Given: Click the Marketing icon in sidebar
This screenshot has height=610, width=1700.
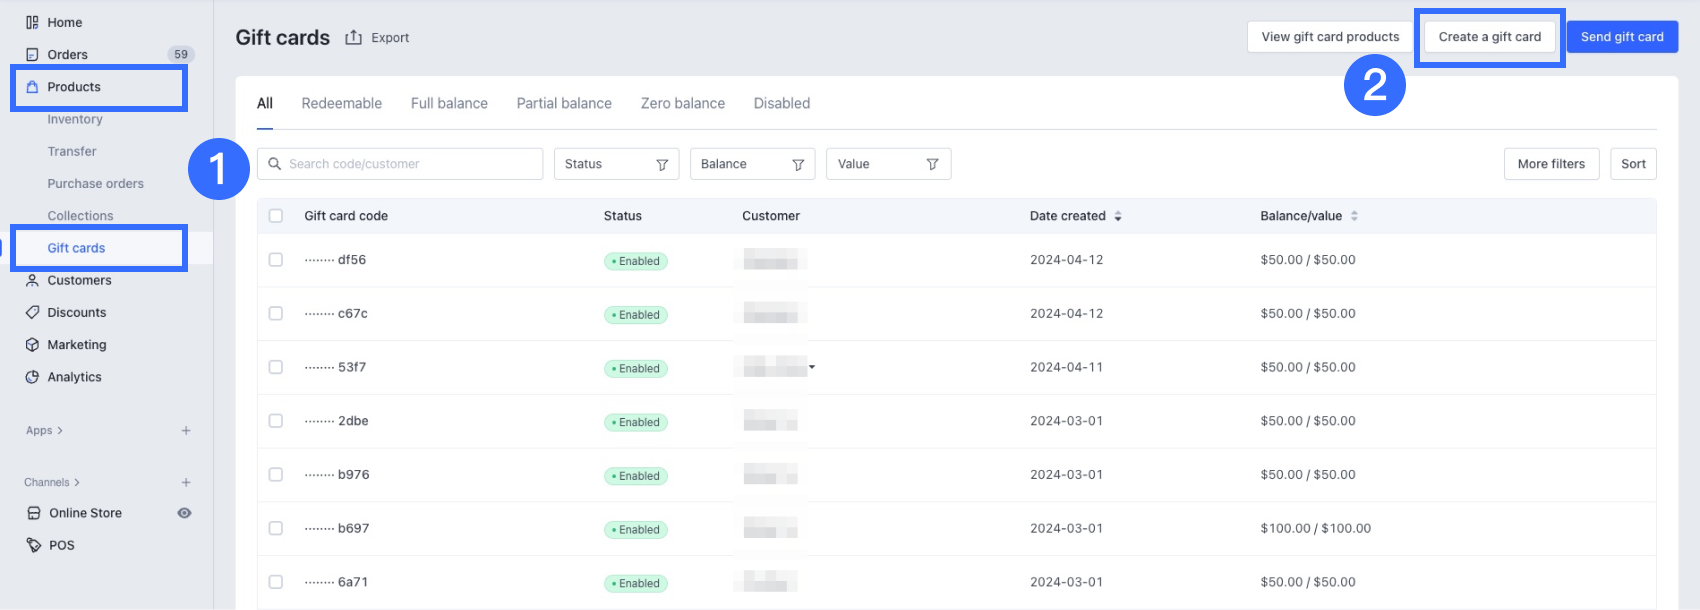Looking at the screenshot, I should click(32, 345).
